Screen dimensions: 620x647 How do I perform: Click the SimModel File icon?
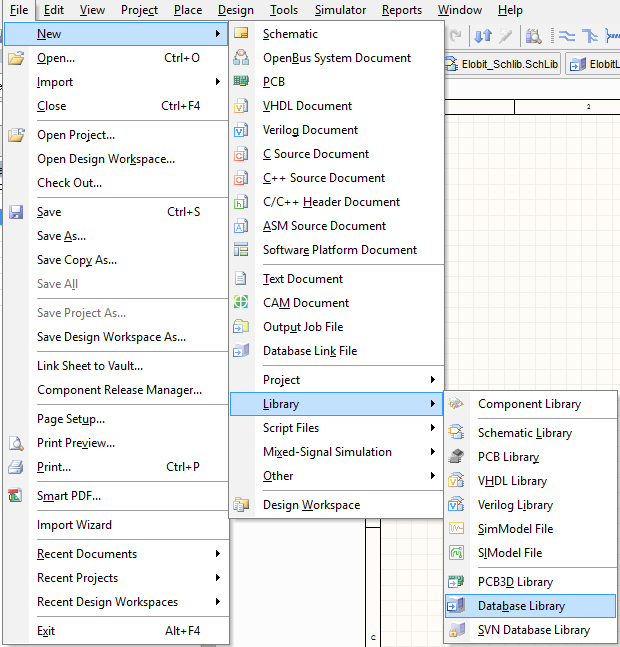456,529
